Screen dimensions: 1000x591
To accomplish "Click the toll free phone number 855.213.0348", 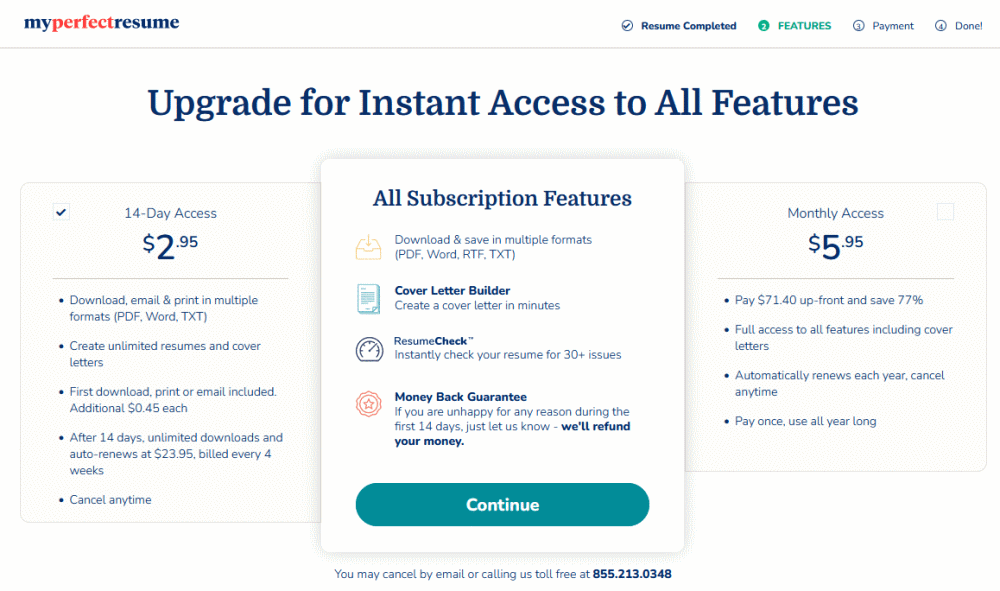I will [x=632, y=574].
